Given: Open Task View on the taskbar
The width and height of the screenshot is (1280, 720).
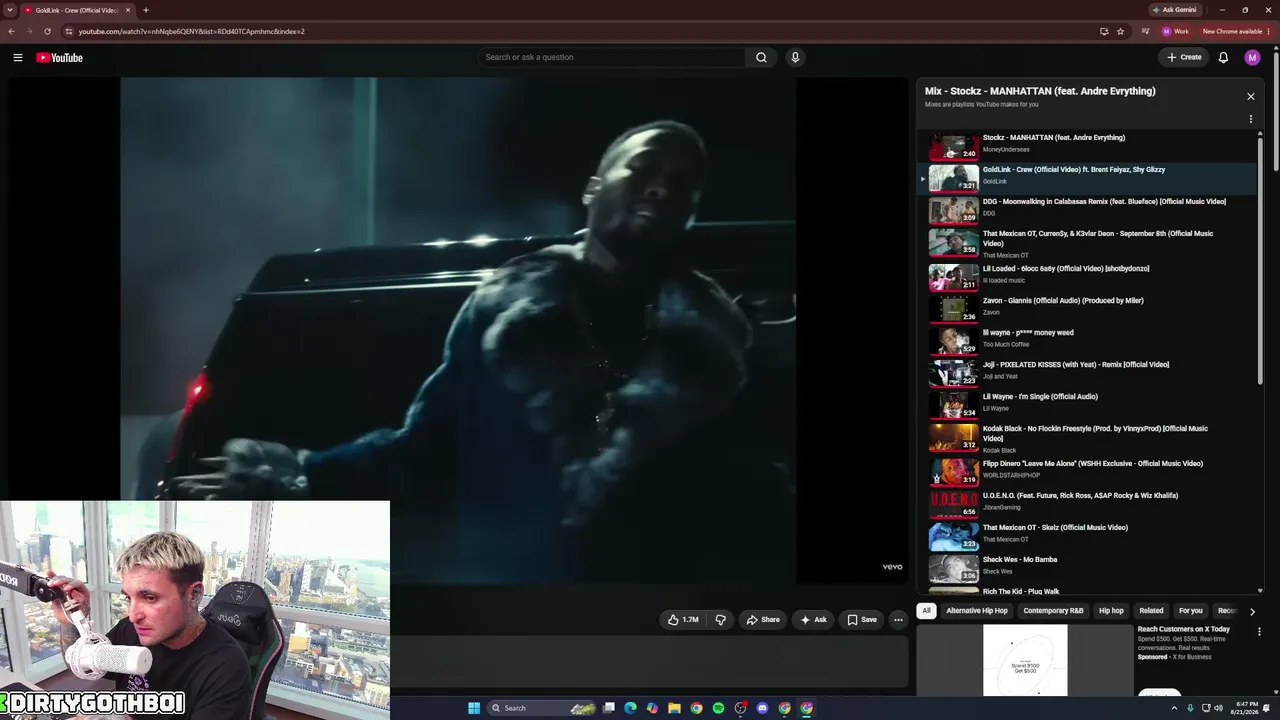Looking at the screenshot, I should (x=608, y=708).
